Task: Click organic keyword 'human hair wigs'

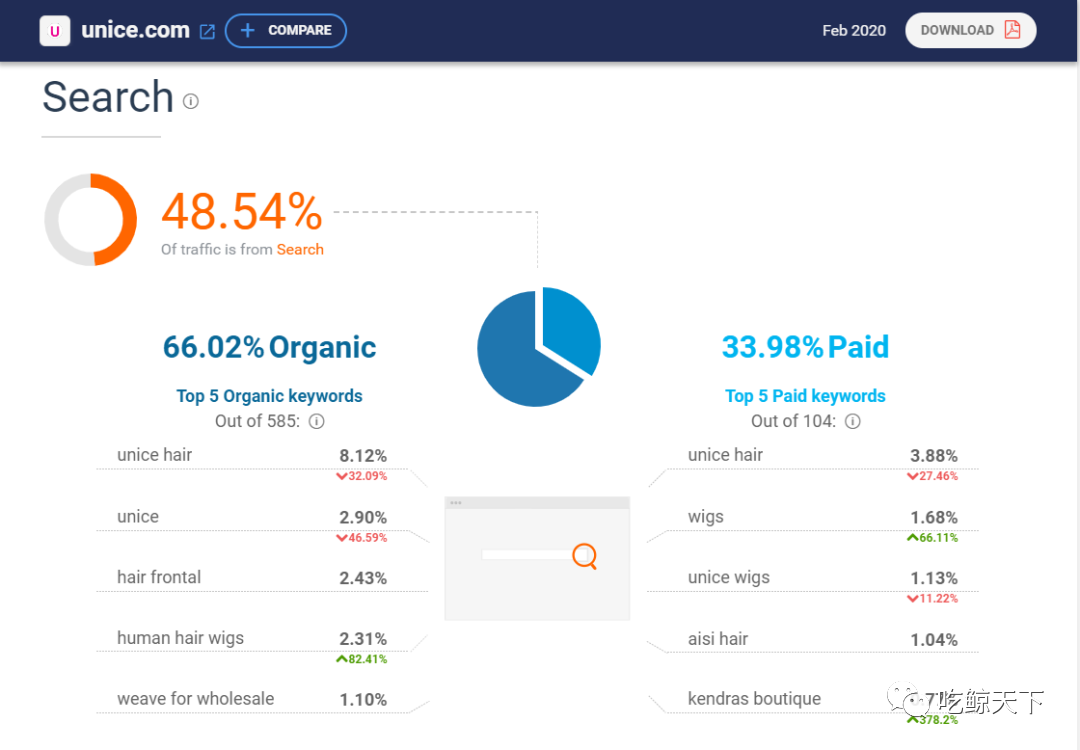Action: pyautogui.click(x=180, y=638)
